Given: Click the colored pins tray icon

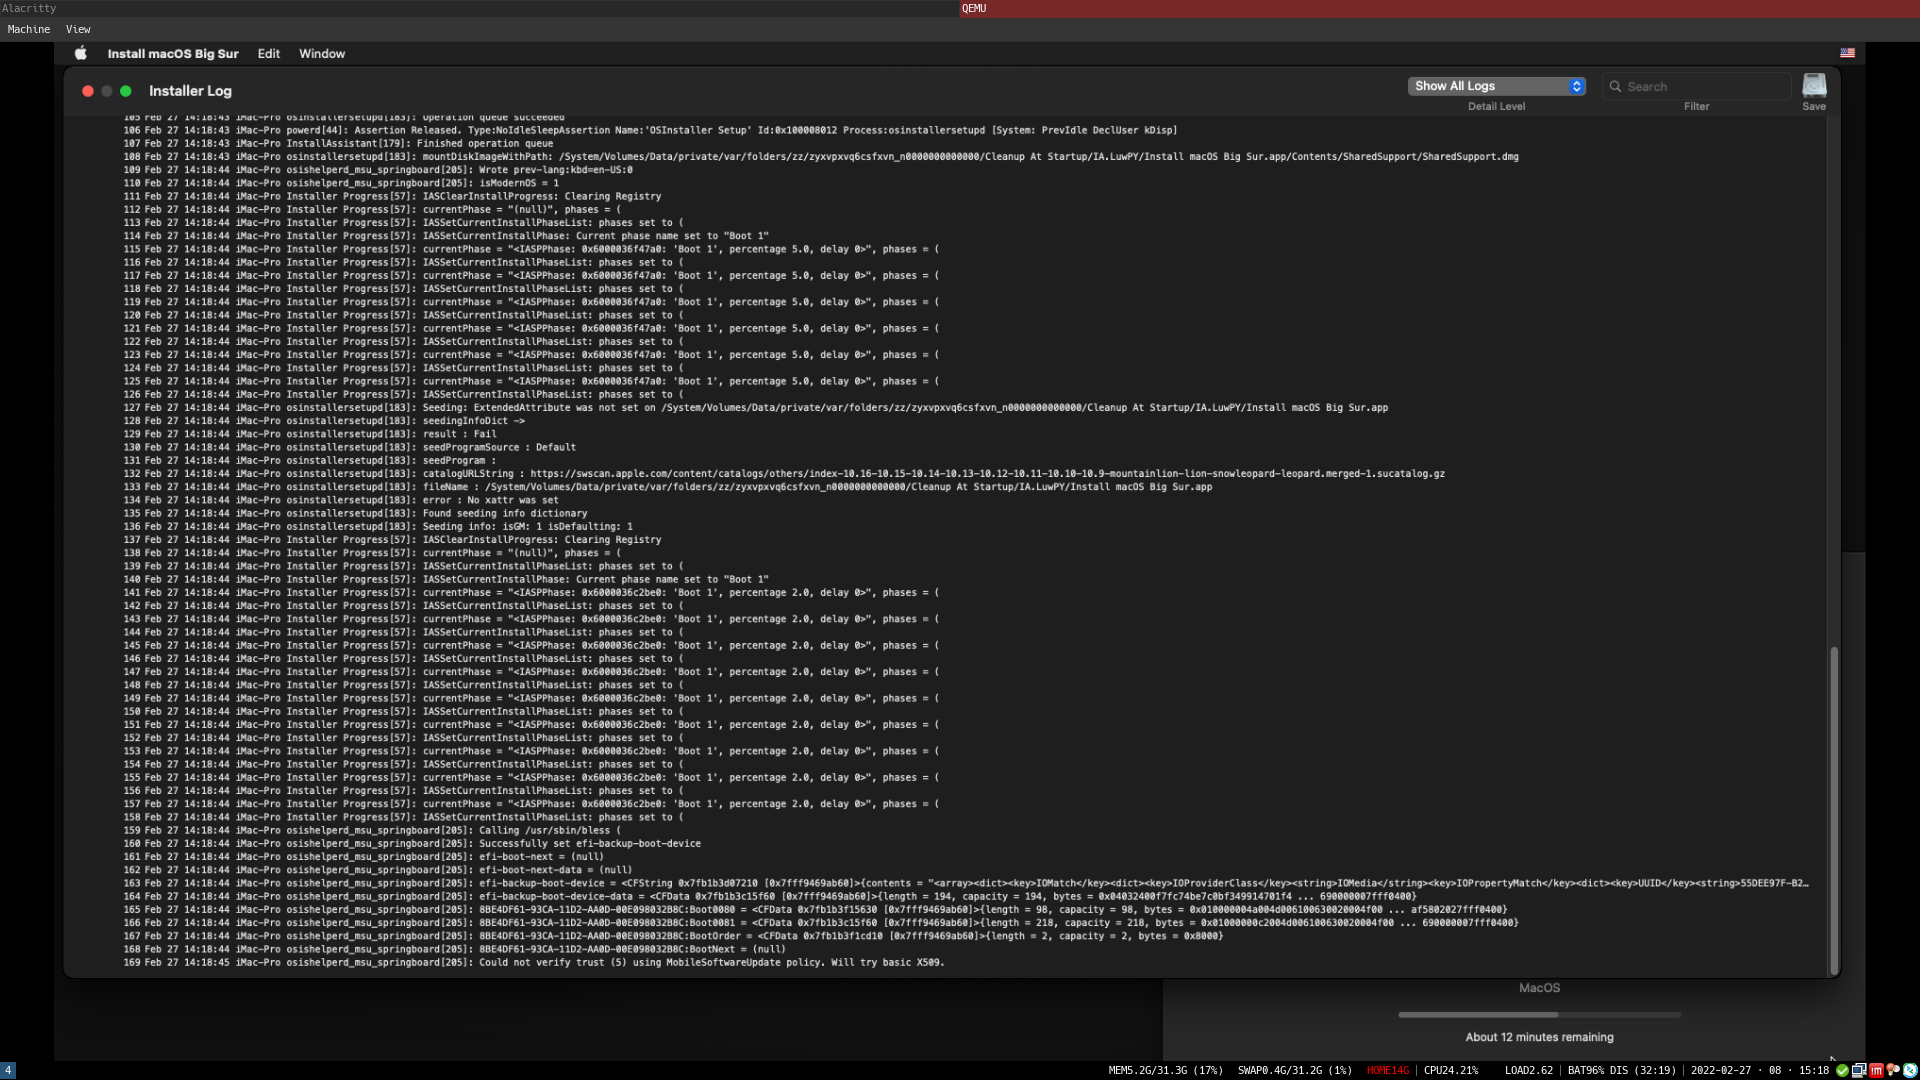Looking at the screenshot, I should tap(1892, 1070).
